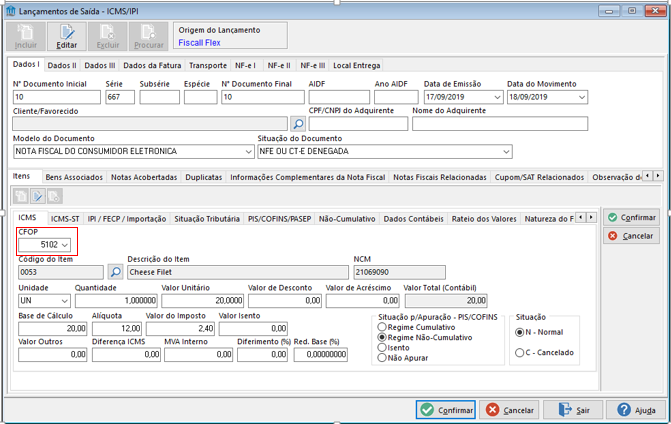Click the Quantidade input field

coord(116,301)
